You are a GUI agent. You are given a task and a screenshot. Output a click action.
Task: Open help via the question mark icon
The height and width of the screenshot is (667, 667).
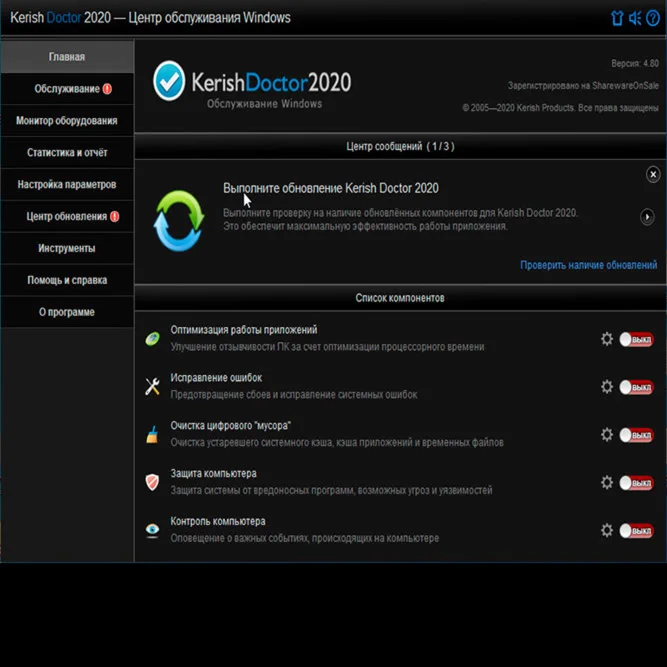(653, 18)
